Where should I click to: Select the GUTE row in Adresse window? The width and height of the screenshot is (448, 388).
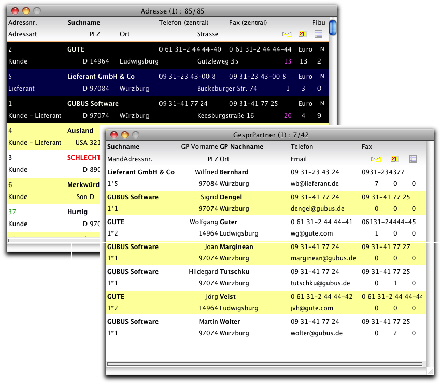pyautogui.click(x=168, y=56)
